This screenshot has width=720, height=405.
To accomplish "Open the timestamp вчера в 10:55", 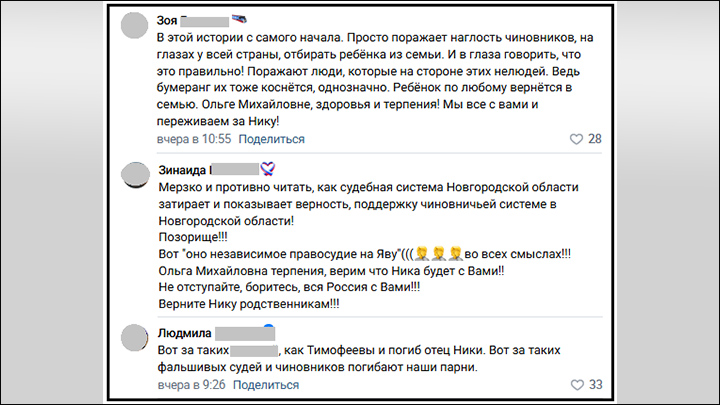I will pyautogui.click(x=194, y=139).
